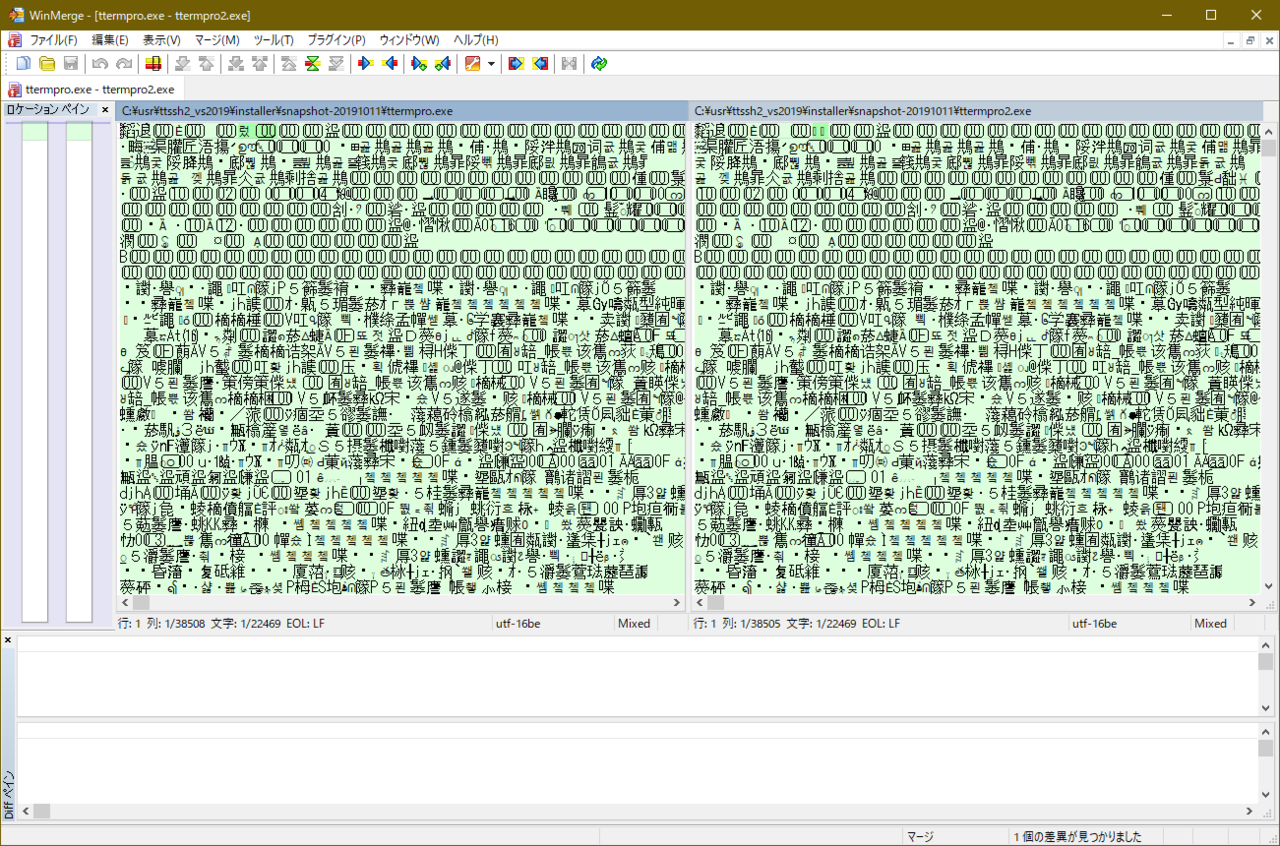Screen dimensions: 1280x846
Task: Click right pane horizontal scrollbar right arrow
Action: (1253, 603)
